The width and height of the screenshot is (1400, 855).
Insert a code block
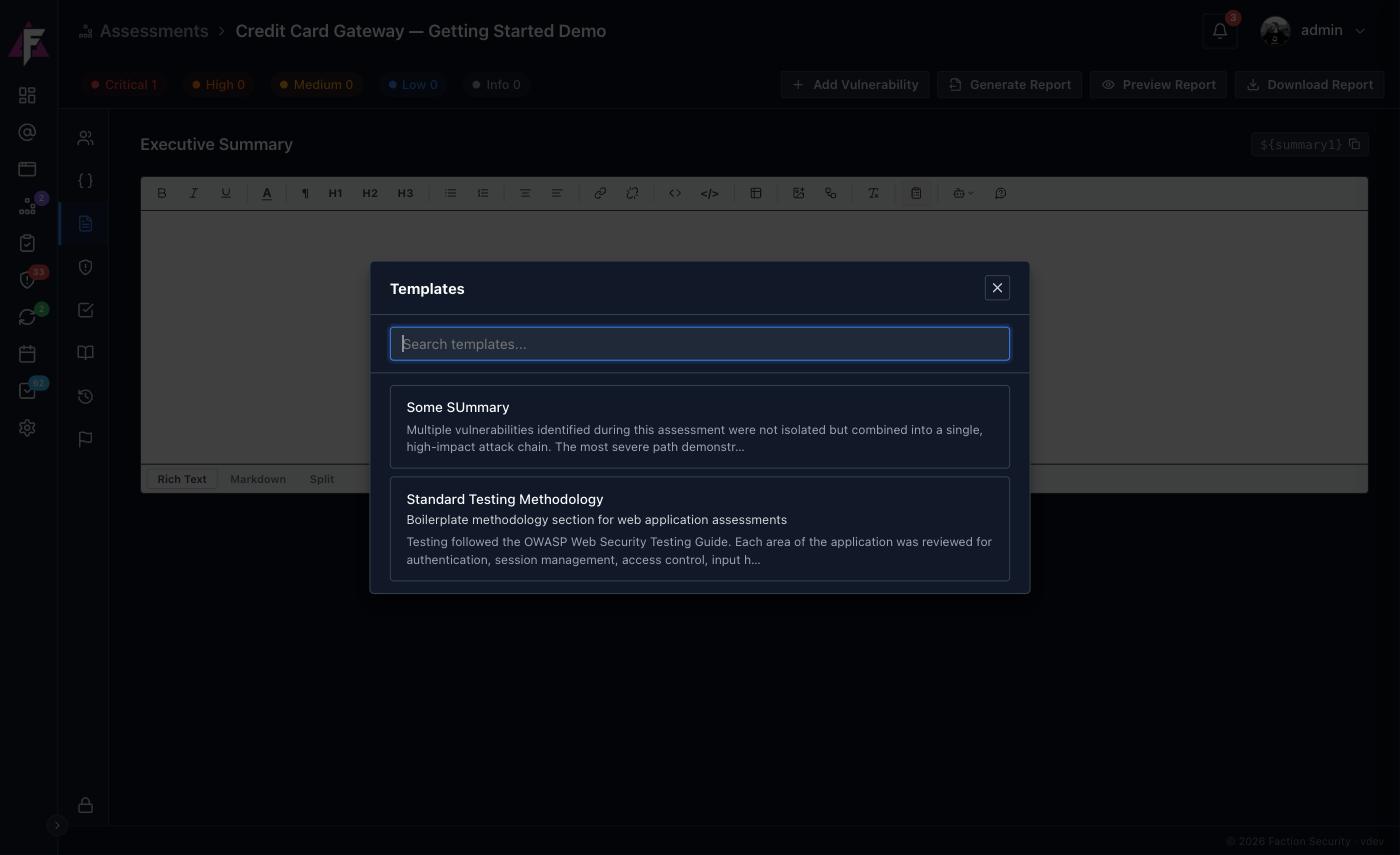(x=710, y=193)
